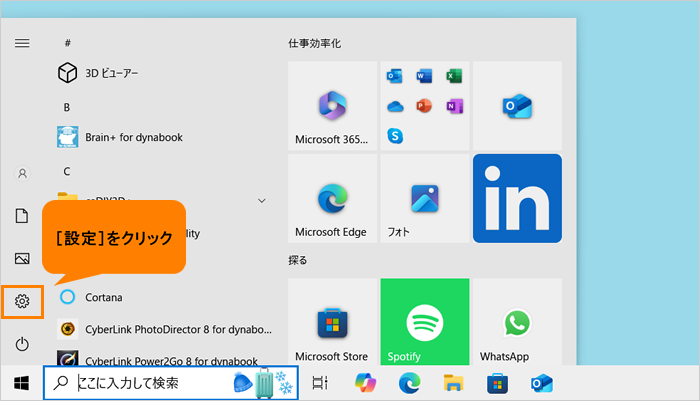Open Pictures icon in Start sidebar

click(22, 259)
